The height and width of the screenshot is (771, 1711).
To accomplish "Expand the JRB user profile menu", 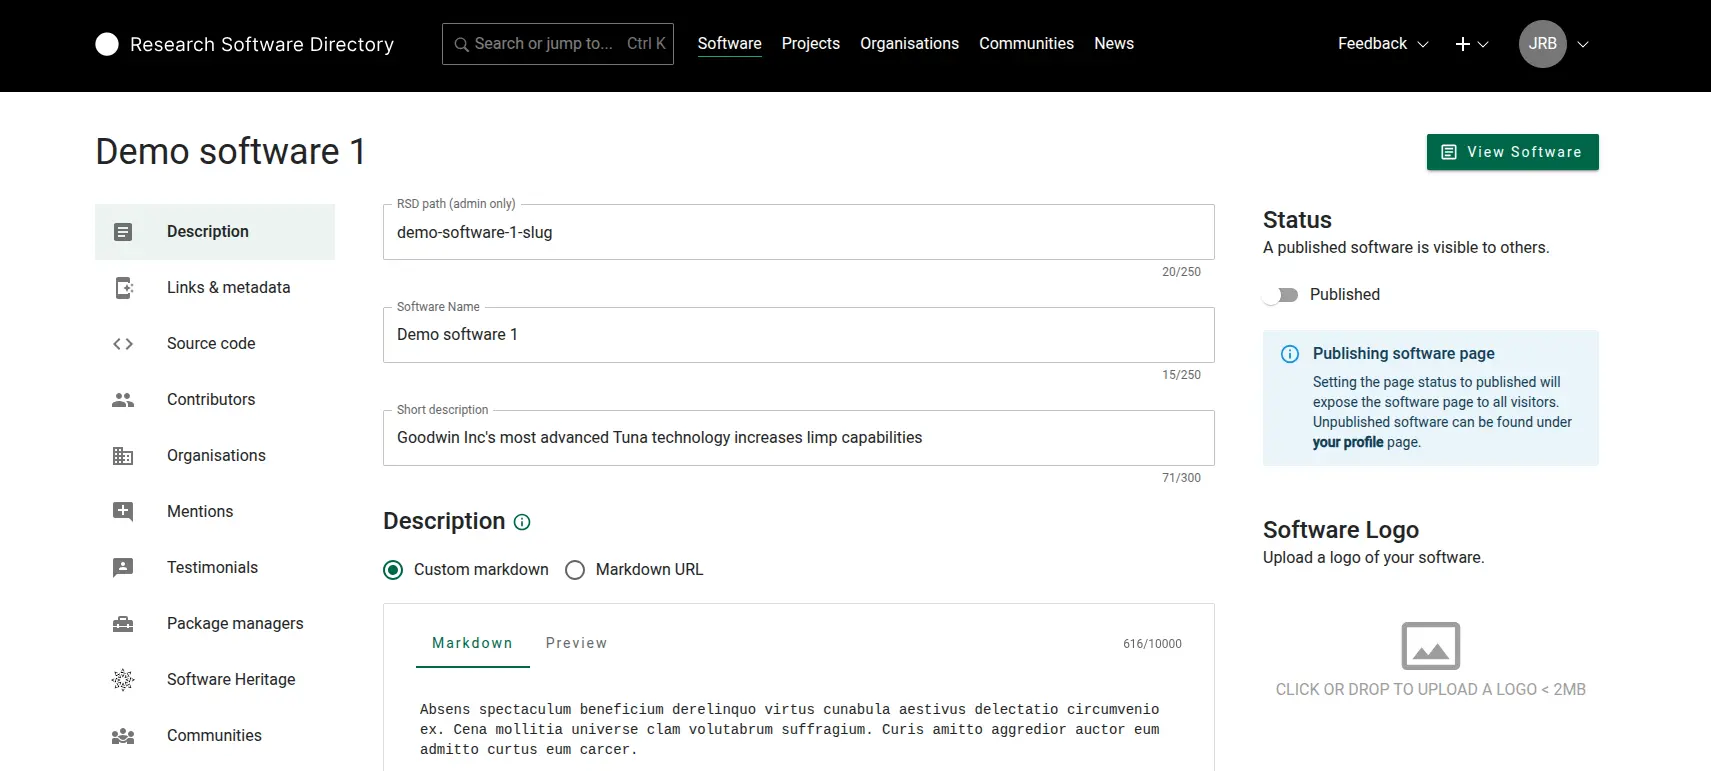I will 1553,44.
